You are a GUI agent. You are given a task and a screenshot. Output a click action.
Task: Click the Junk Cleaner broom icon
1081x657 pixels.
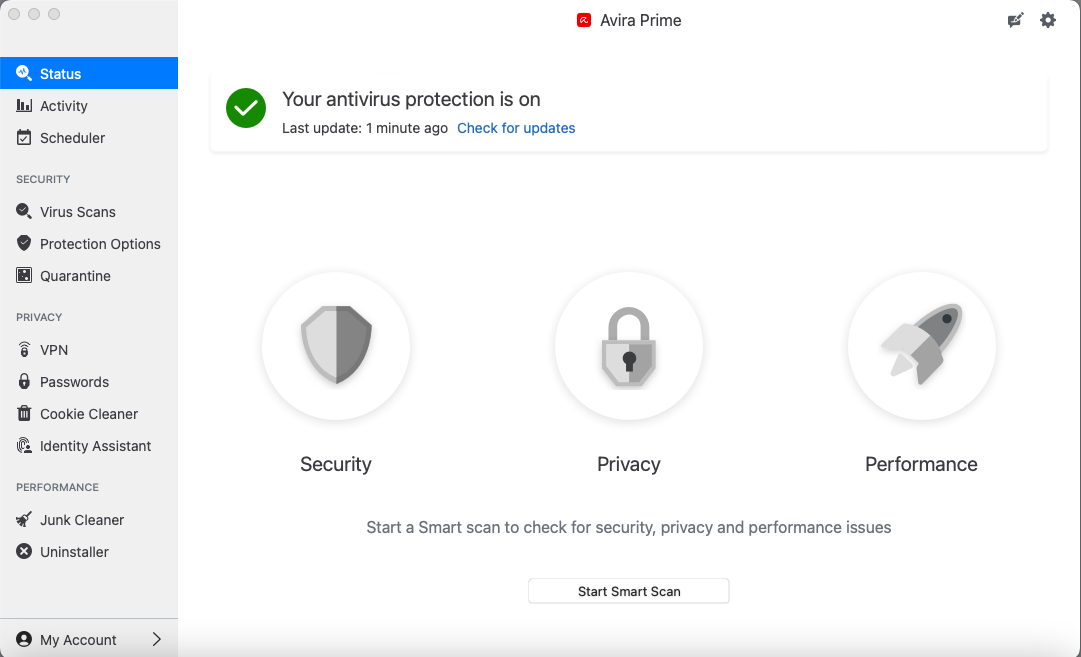click(24, 520)
